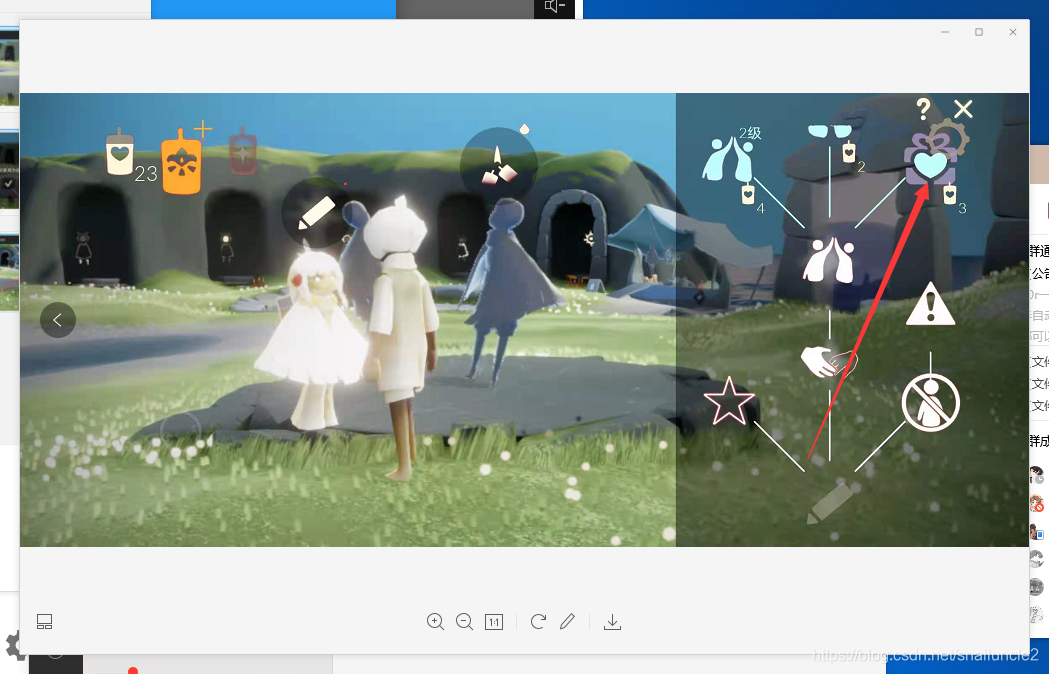Viewport: 1049px width, 674px height.
Task: Minimize the image viewer window
Action: 945,32
